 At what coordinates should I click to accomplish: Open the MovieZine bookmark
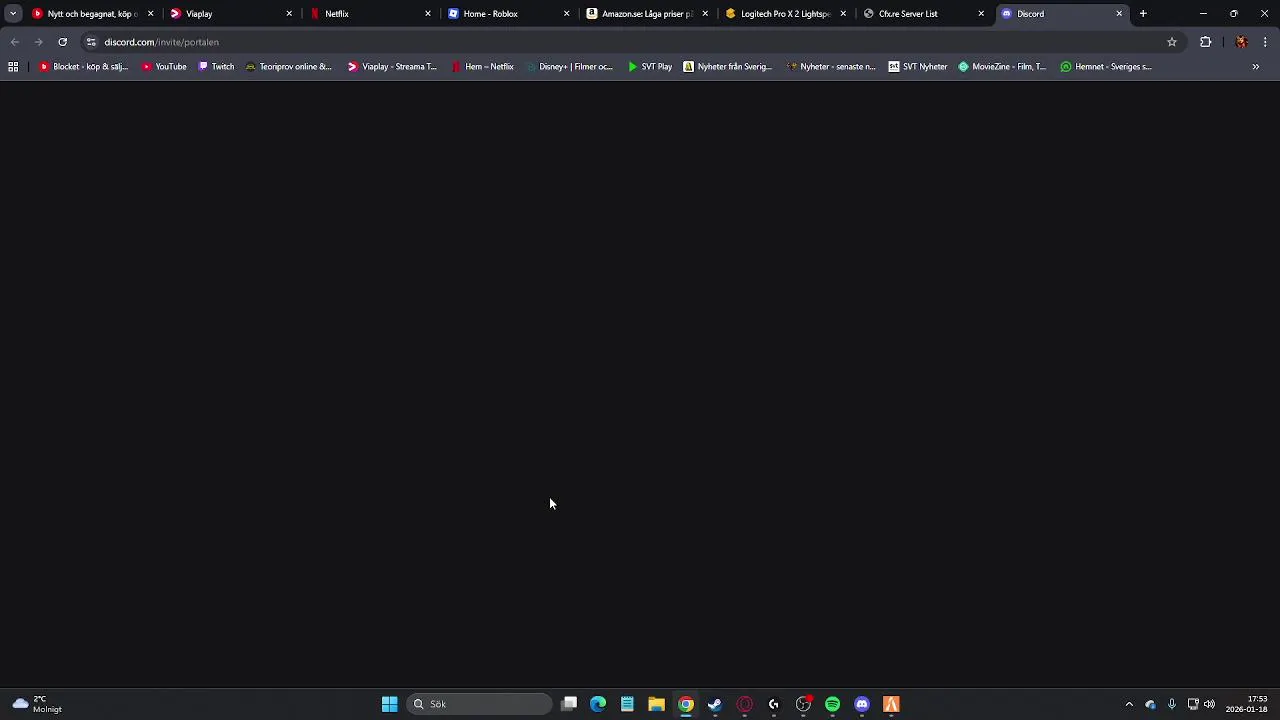[x=1002, y=67]
